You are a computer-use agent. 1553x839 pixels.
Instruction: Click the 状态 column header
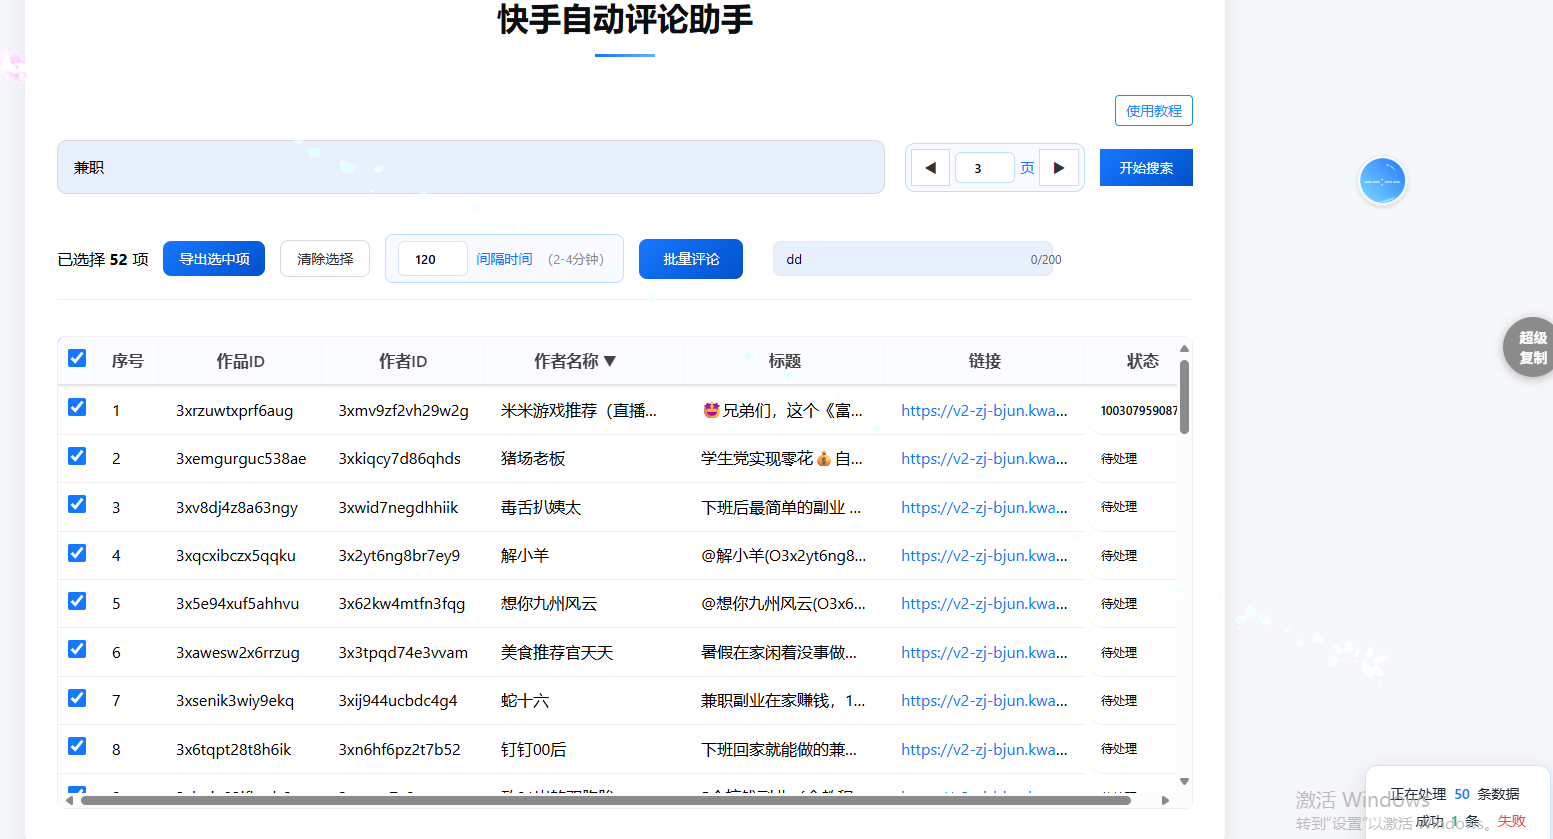point(1142,361)
